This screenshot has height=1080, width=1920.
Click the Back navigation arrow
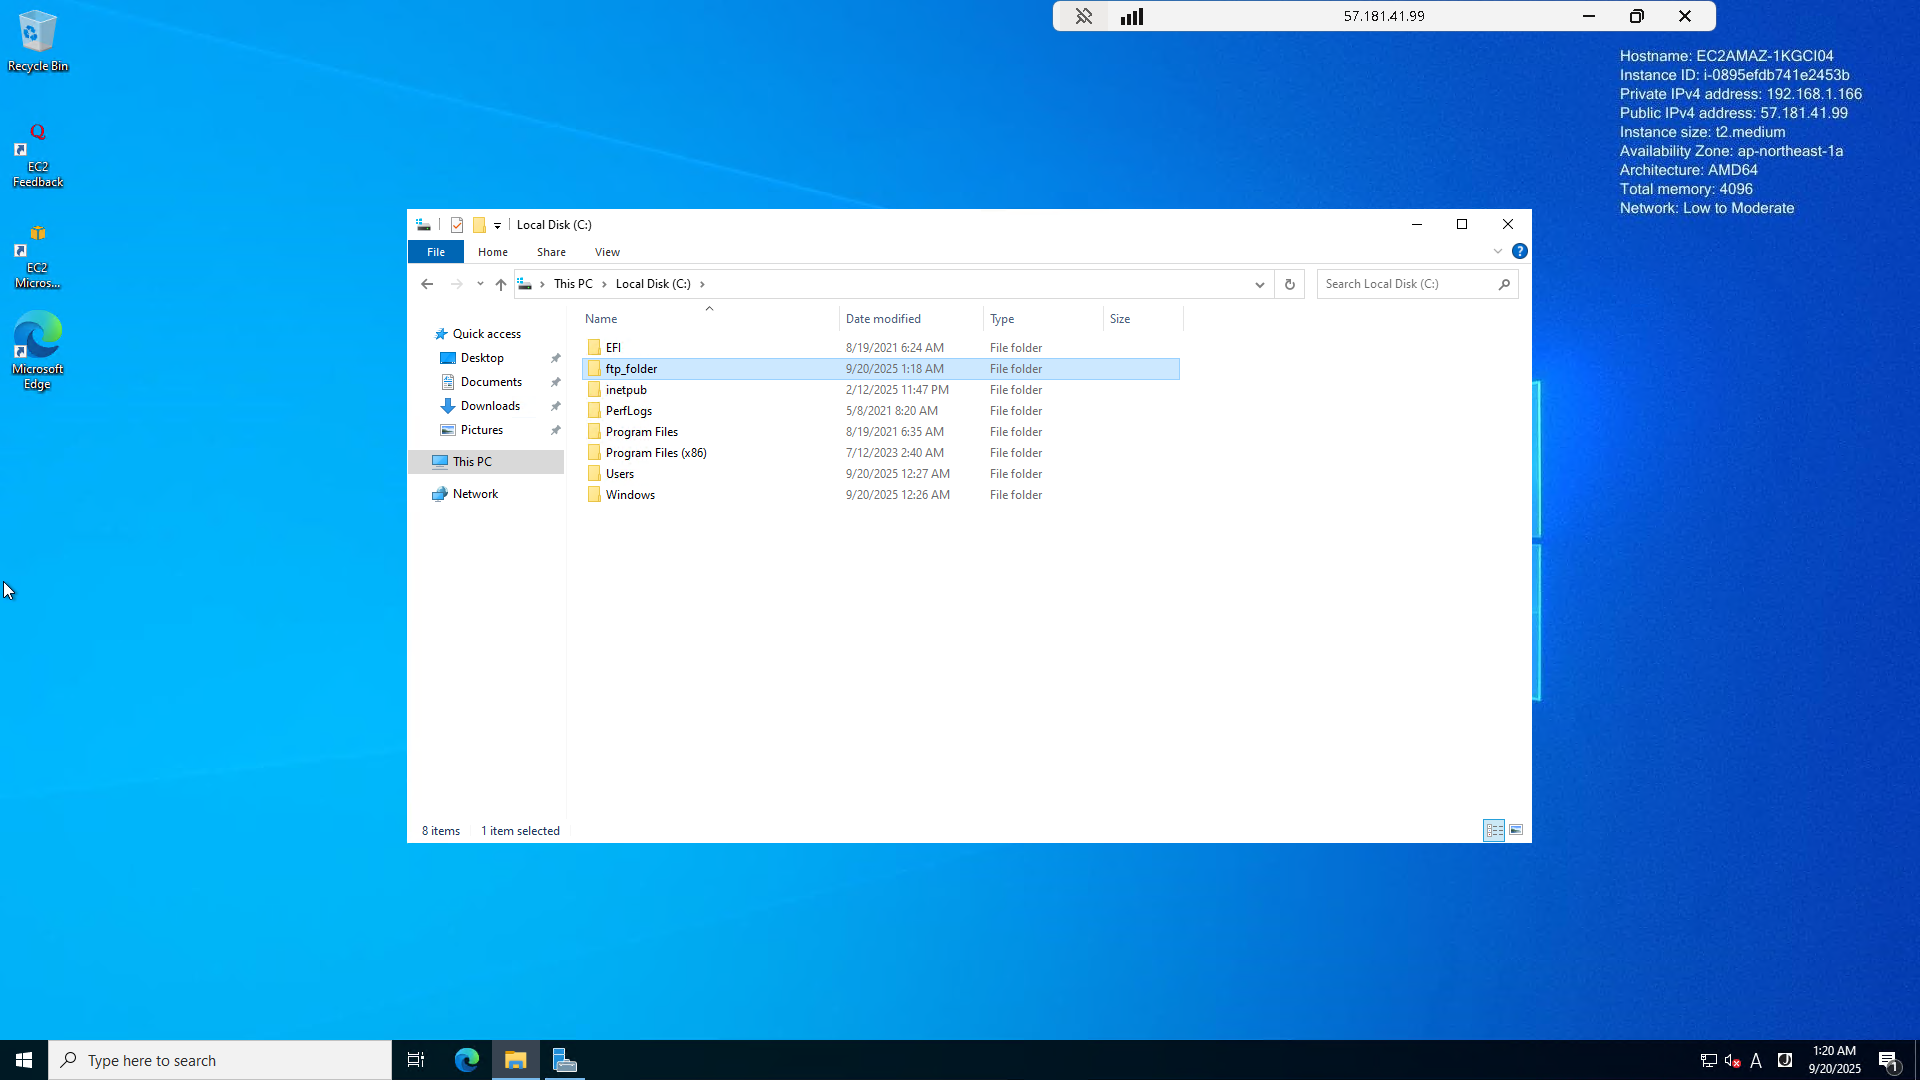[x=427, y=285]
